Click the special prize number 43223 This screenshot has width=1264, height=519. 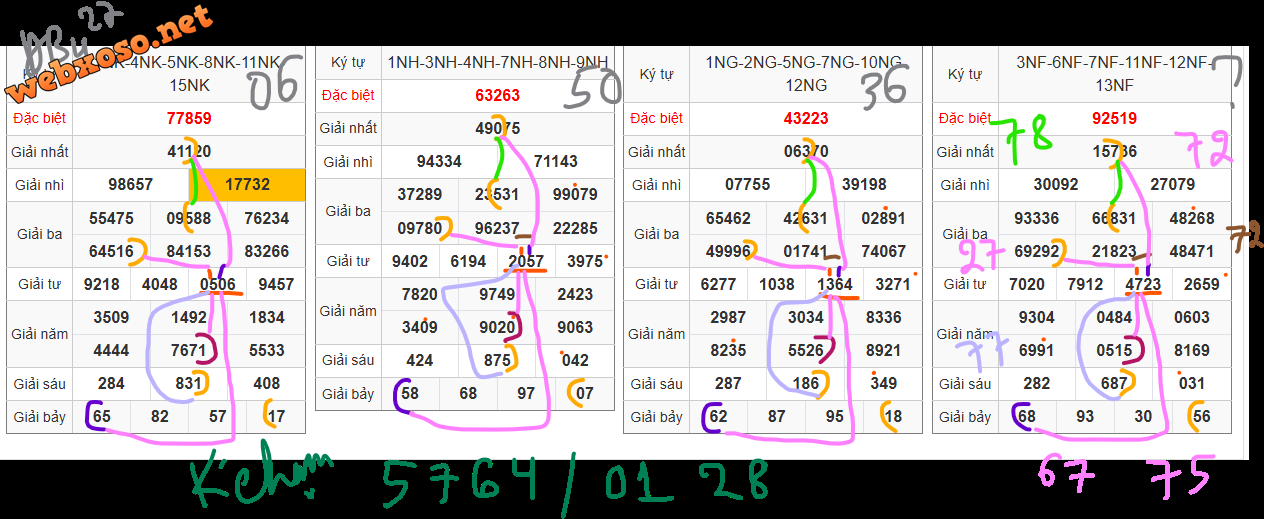[806, 118]
